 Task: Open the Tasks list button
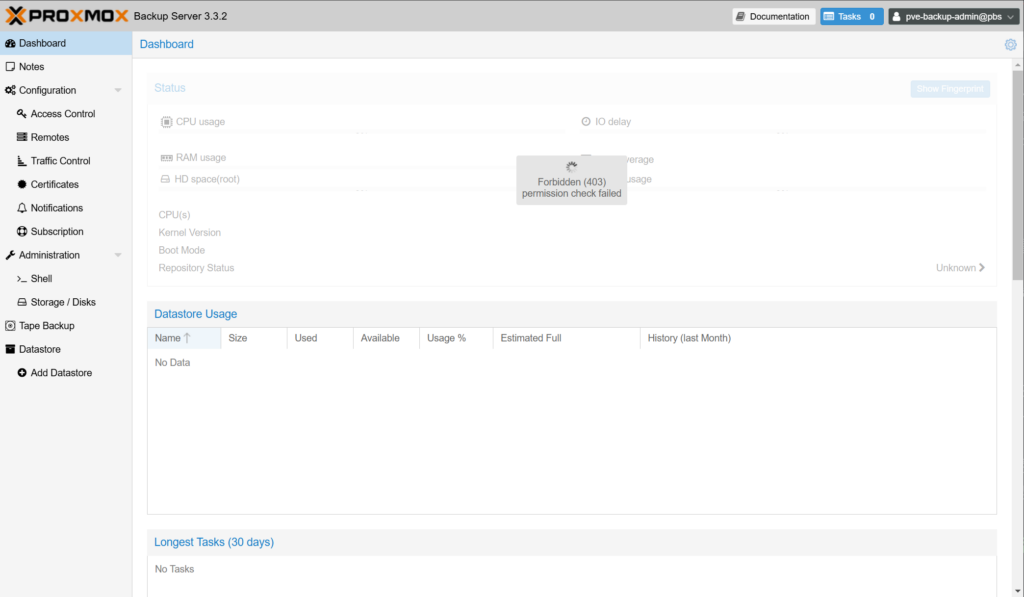(x=851, y=16)
